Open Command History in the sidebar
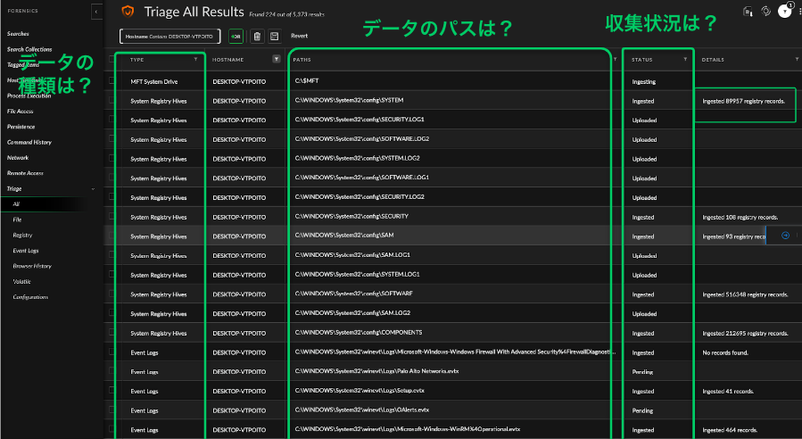The width and height of the screenshot is (802, 439). click(x=29, y=142)
